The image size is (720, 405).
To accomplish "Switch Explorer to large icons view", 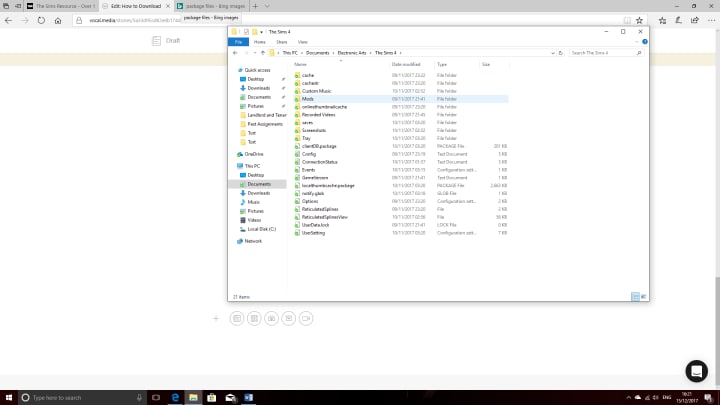I will click(x=643, y=297).
